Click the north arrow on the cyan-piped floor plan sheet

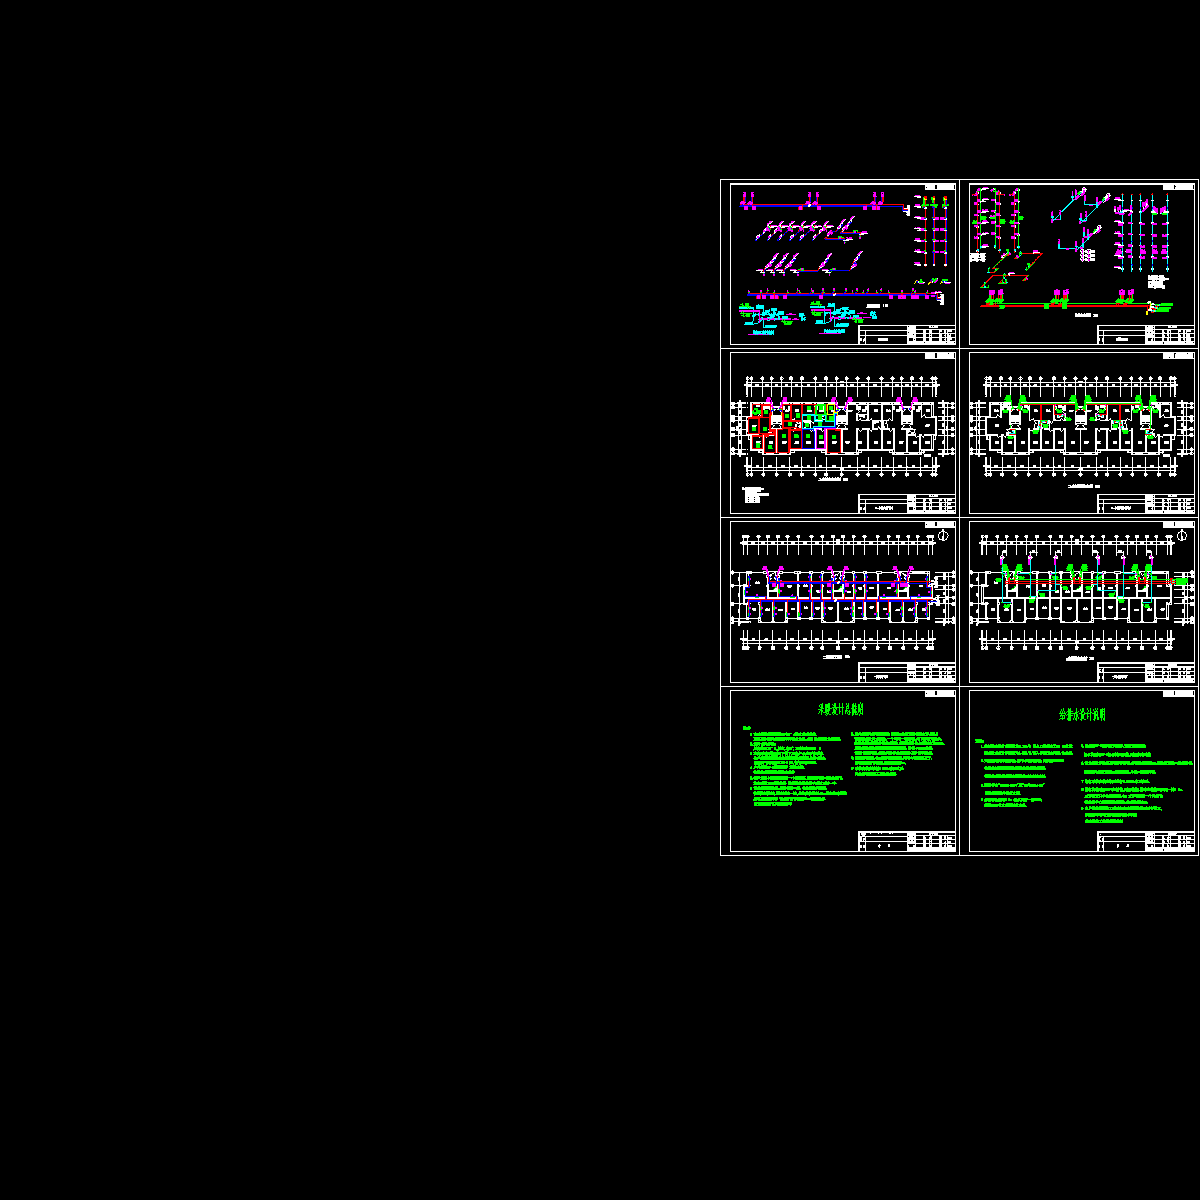(x=1181, y=536)
